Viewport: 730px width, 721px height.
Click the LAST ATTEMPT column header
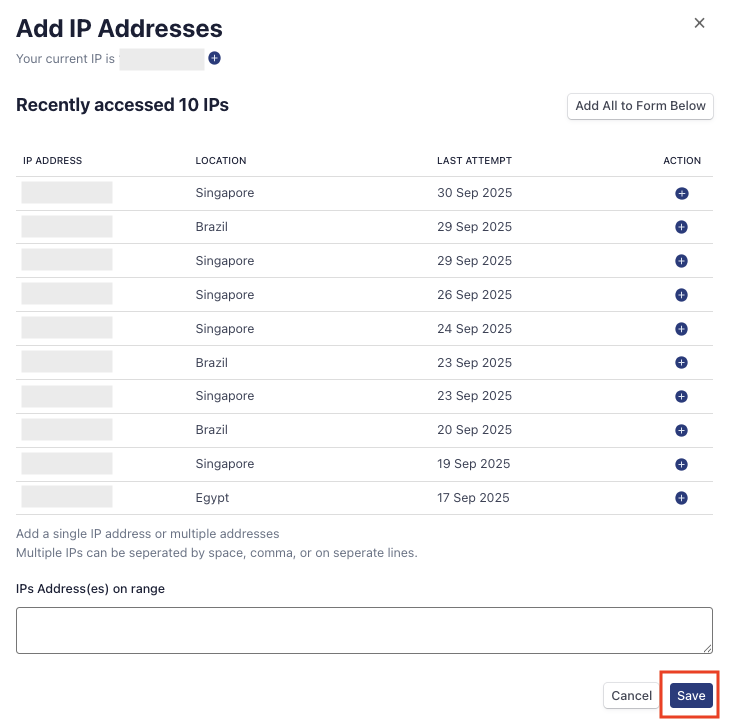[x=474, y=161]
